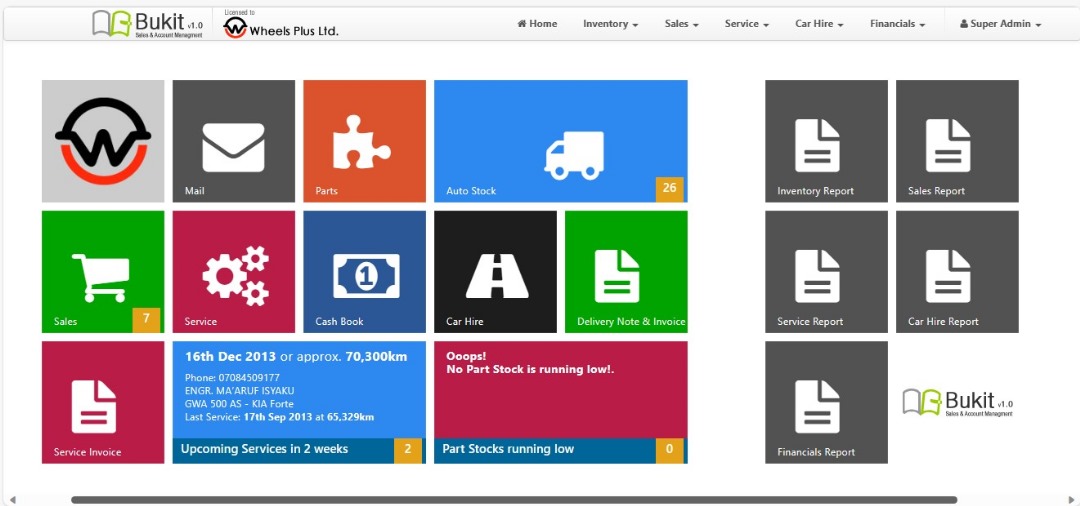Expand the Sales dropdown in navbar
The image size is (1080, 506).
pyautogui.click(x=681, y=24)
